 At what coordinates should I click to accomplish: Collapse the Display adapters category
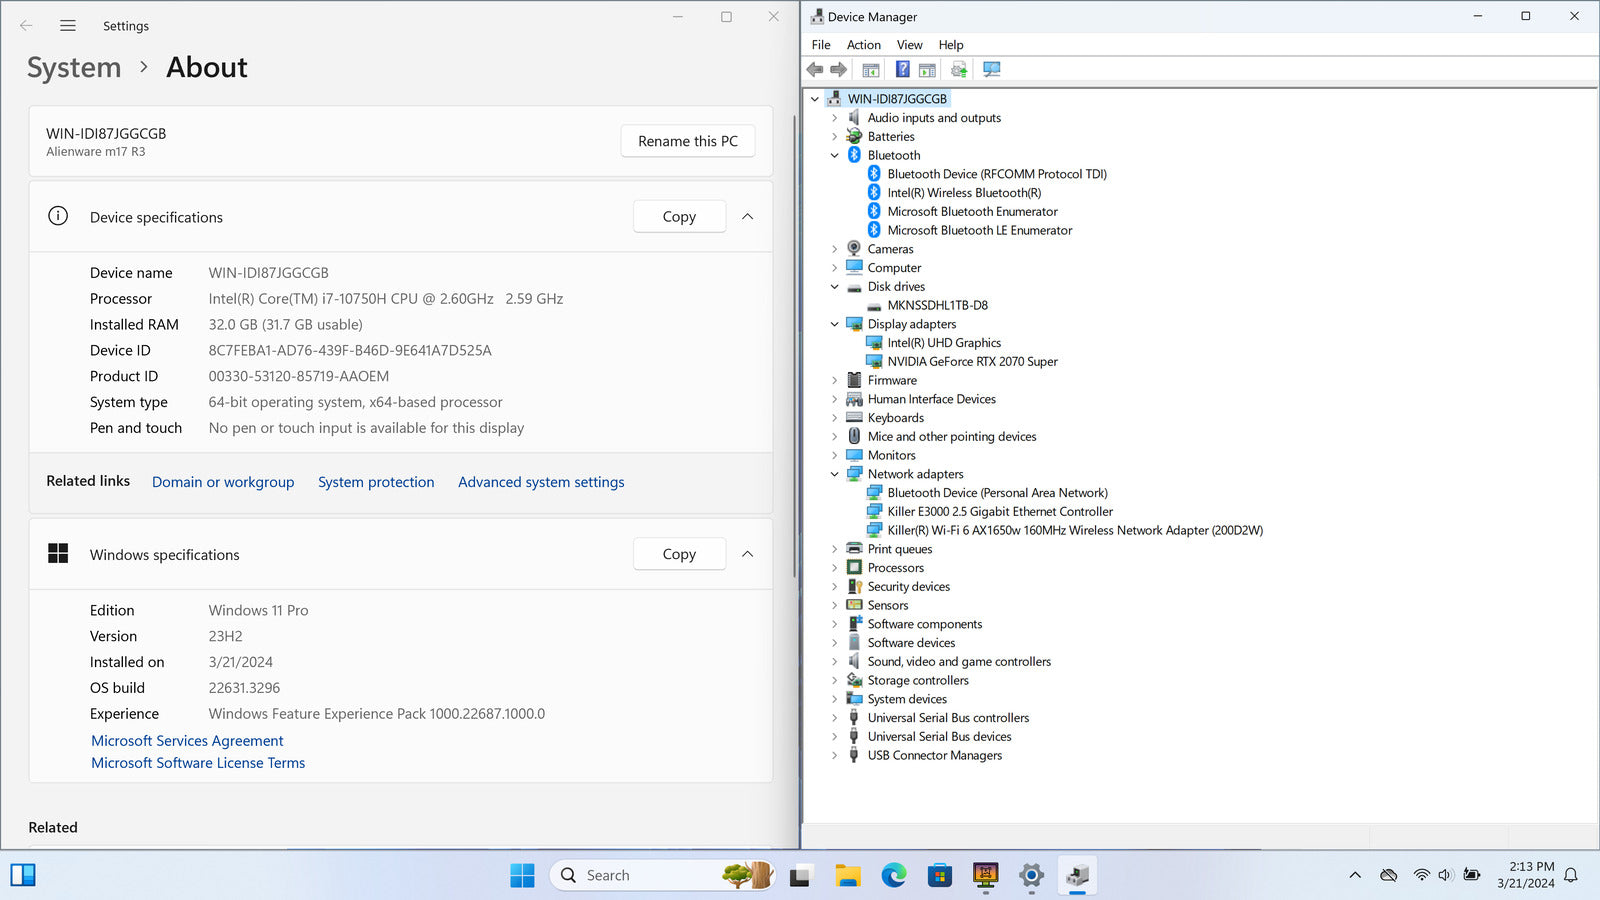pyautogui.click(x=835, y=324)
